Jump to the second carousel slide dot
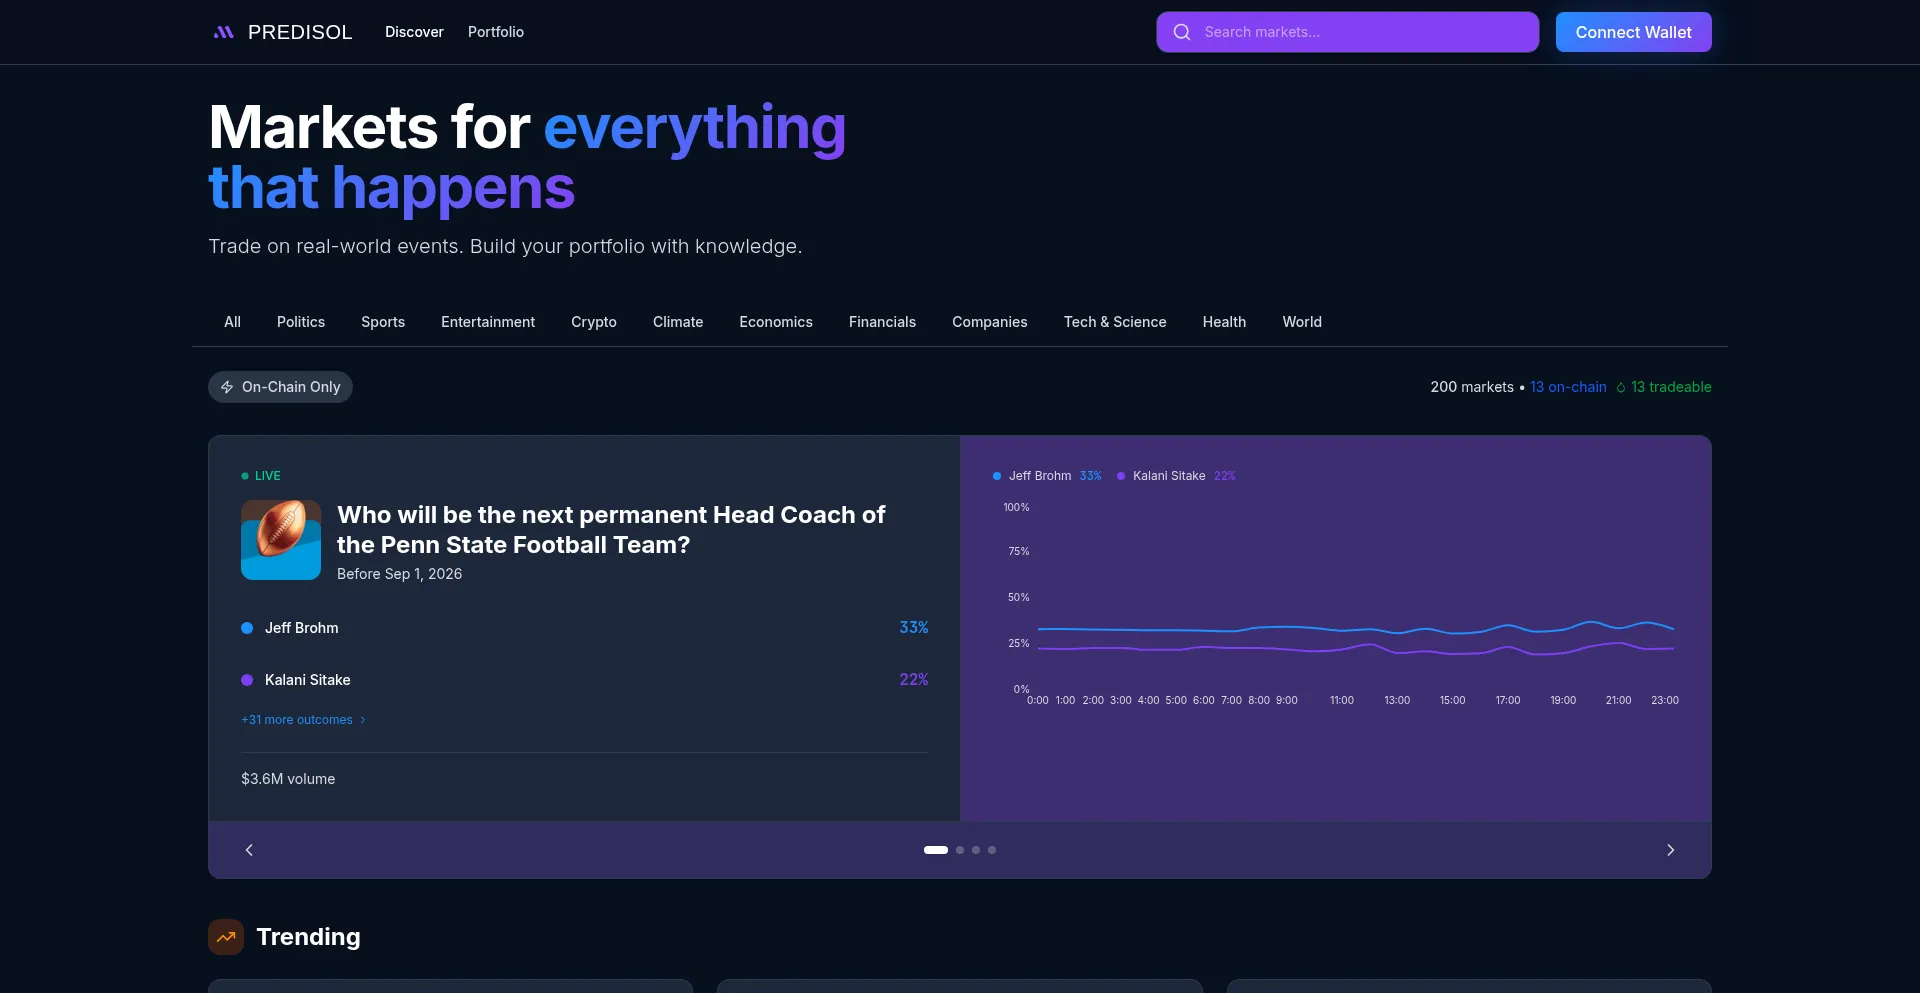 coord(960,850)
